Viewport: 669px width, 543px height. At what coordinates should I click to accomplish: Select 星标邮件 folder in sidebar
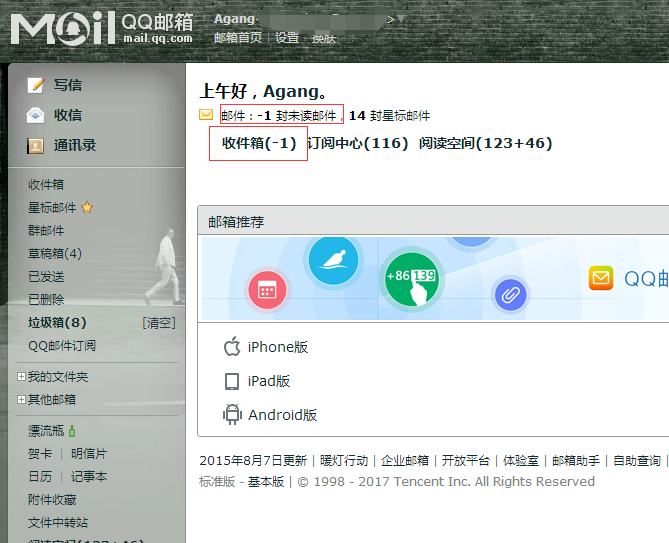[52, 207]
